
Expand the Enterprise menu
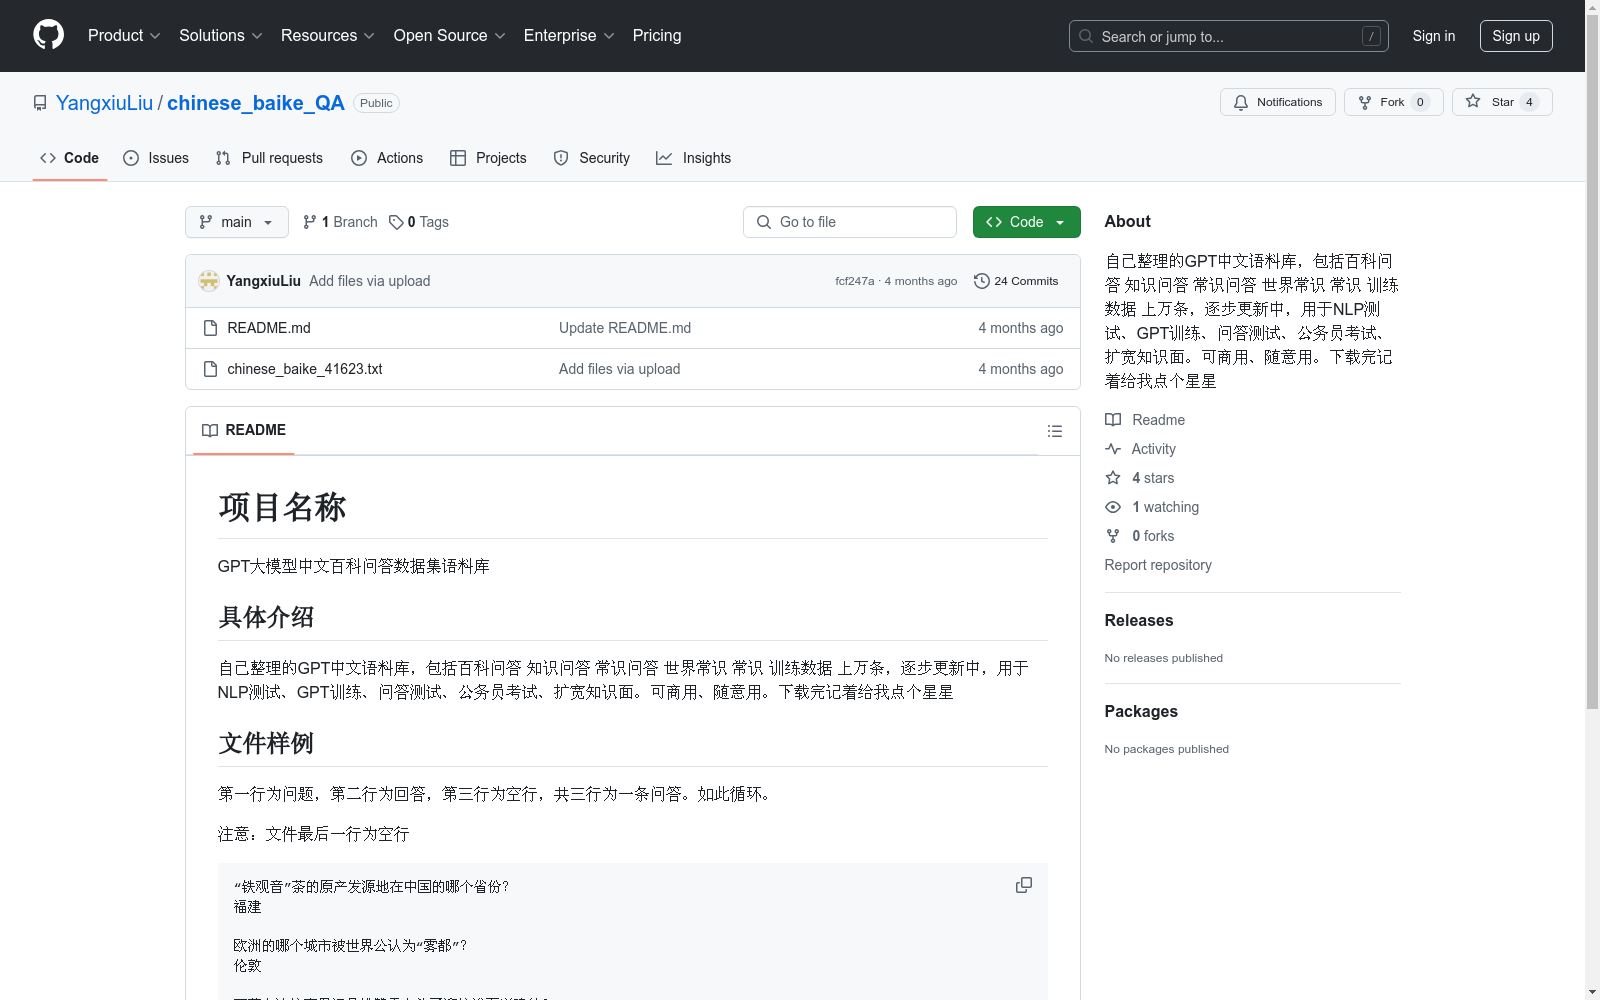click(x=569, y=35)
